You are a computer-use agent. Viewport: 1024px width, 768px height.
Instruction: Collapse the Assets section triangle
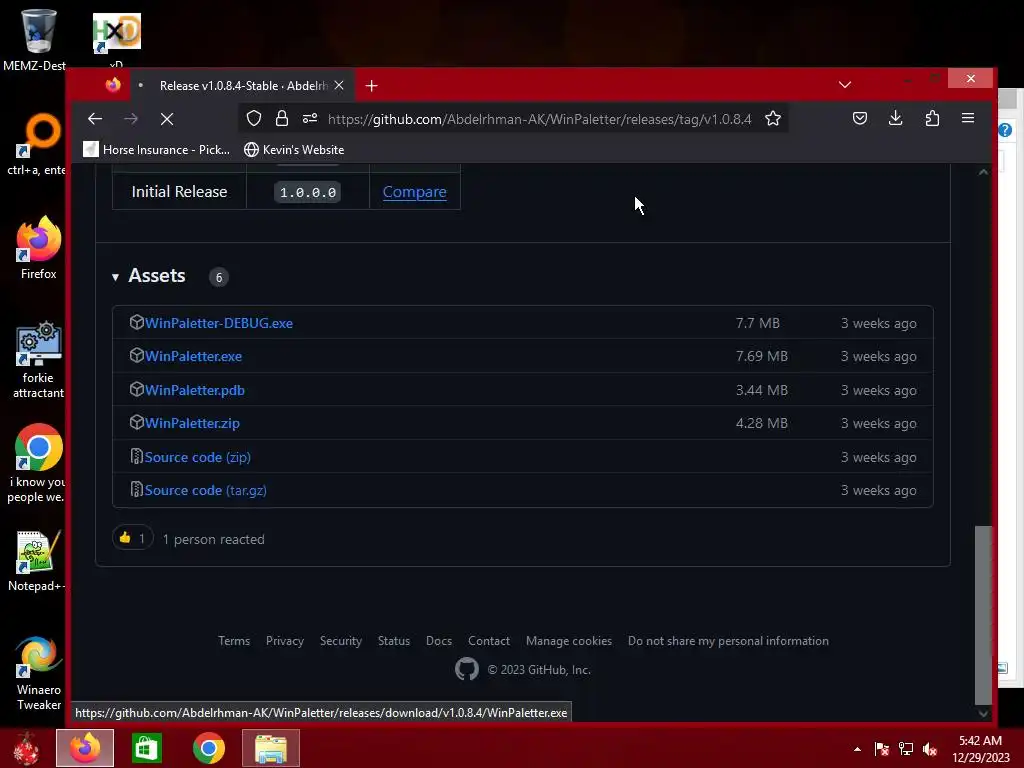(115, 277)
